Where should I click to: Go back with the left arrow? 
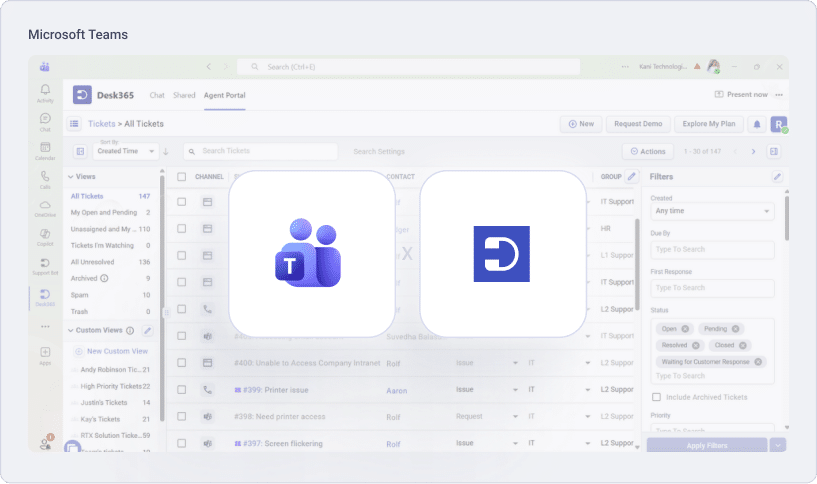click(x=209, y=67)
